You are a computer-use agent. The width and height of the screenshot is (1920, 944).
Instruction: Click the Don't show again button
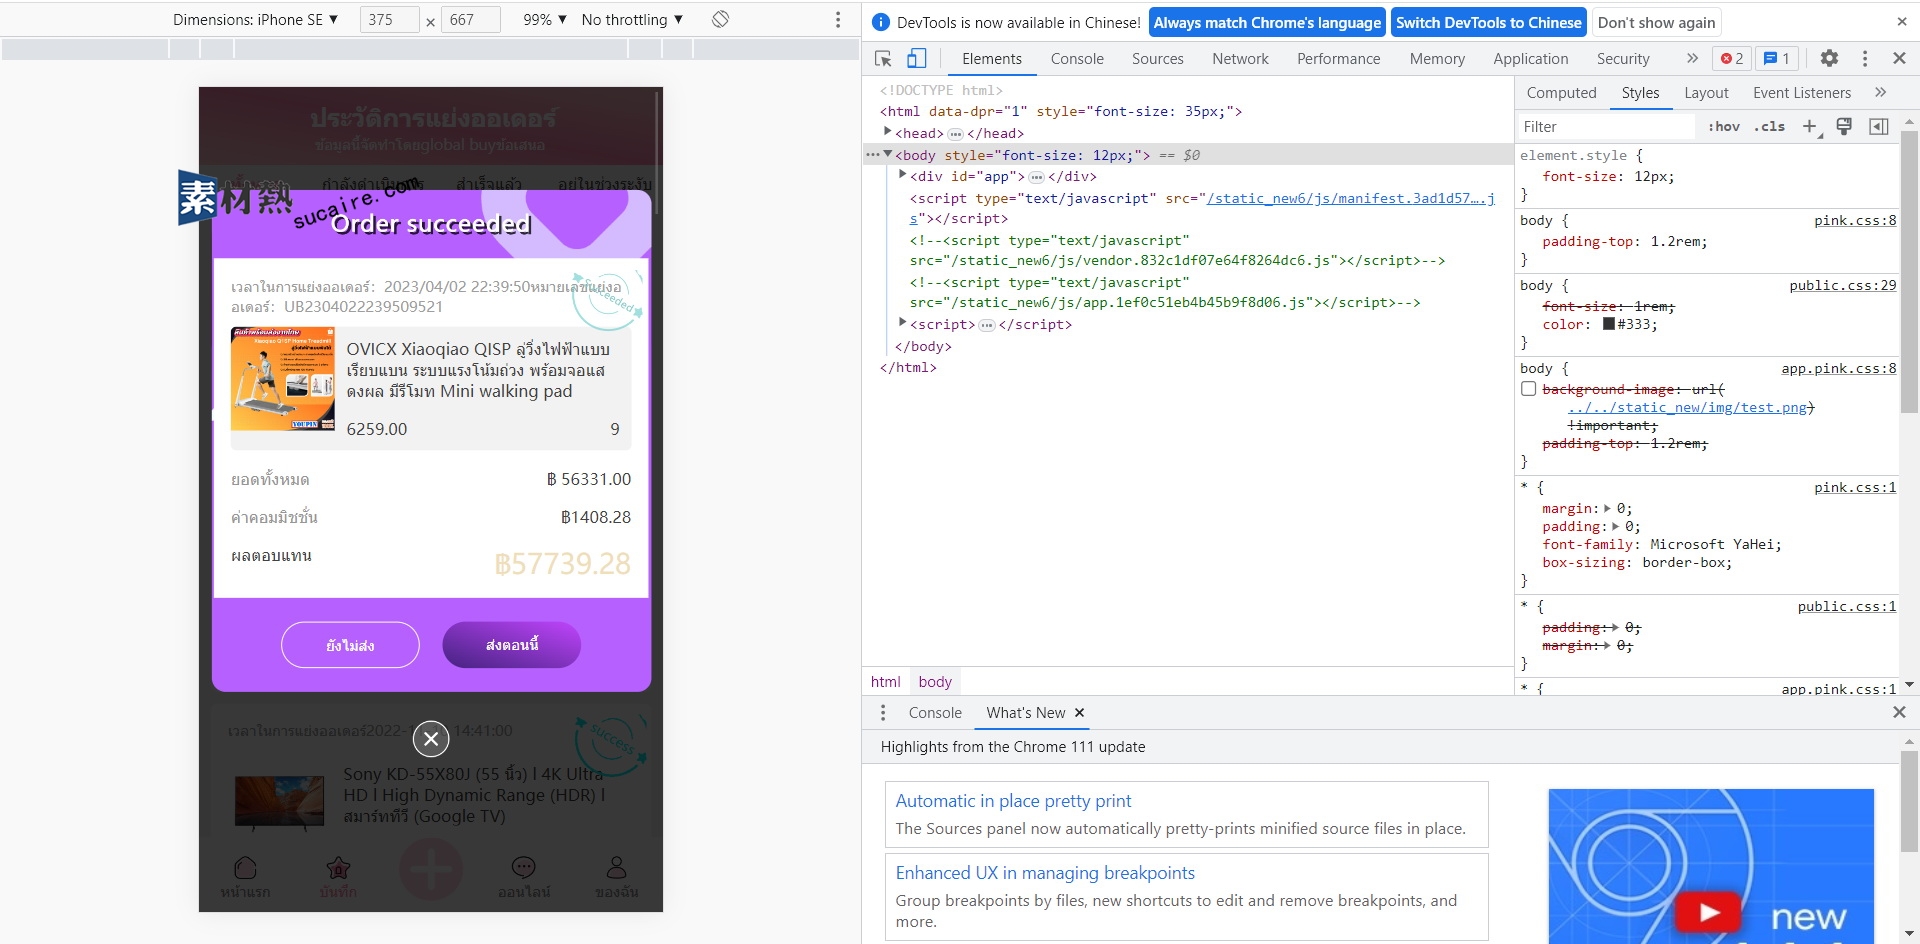pyautogui.click(x=1656, y=22)
